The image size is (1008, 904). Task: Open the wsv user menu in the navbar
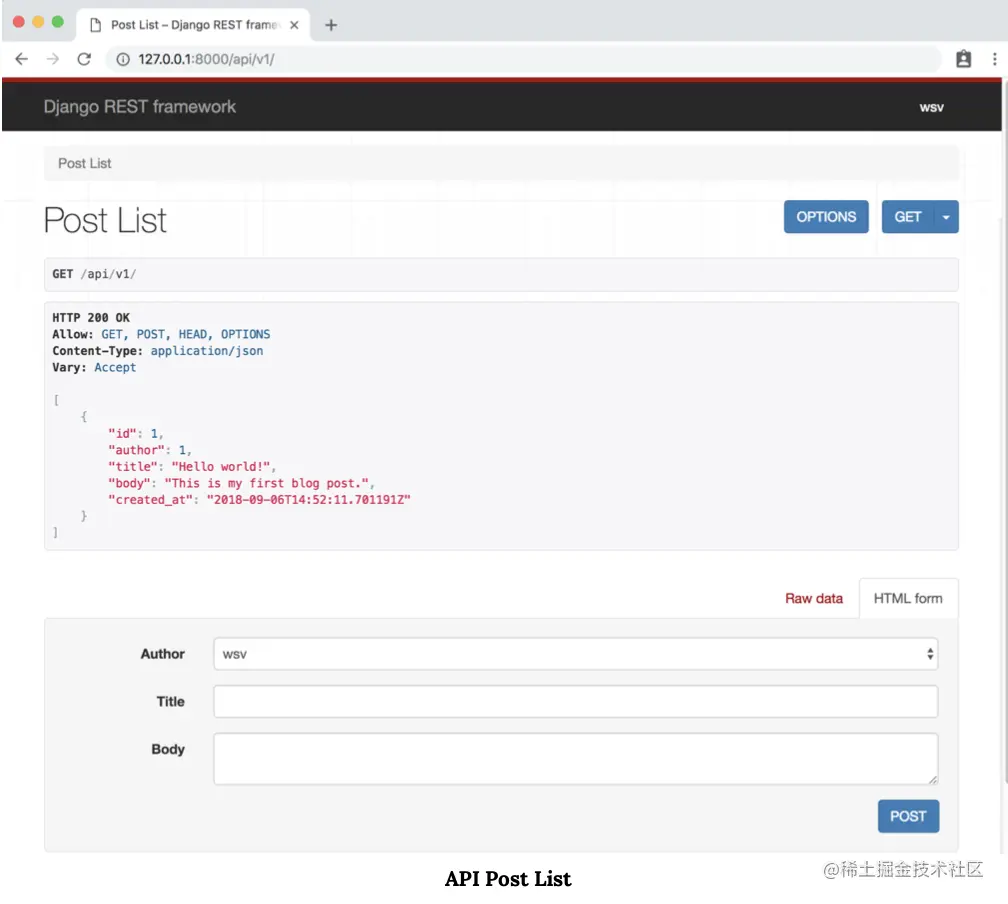[931, 107]
